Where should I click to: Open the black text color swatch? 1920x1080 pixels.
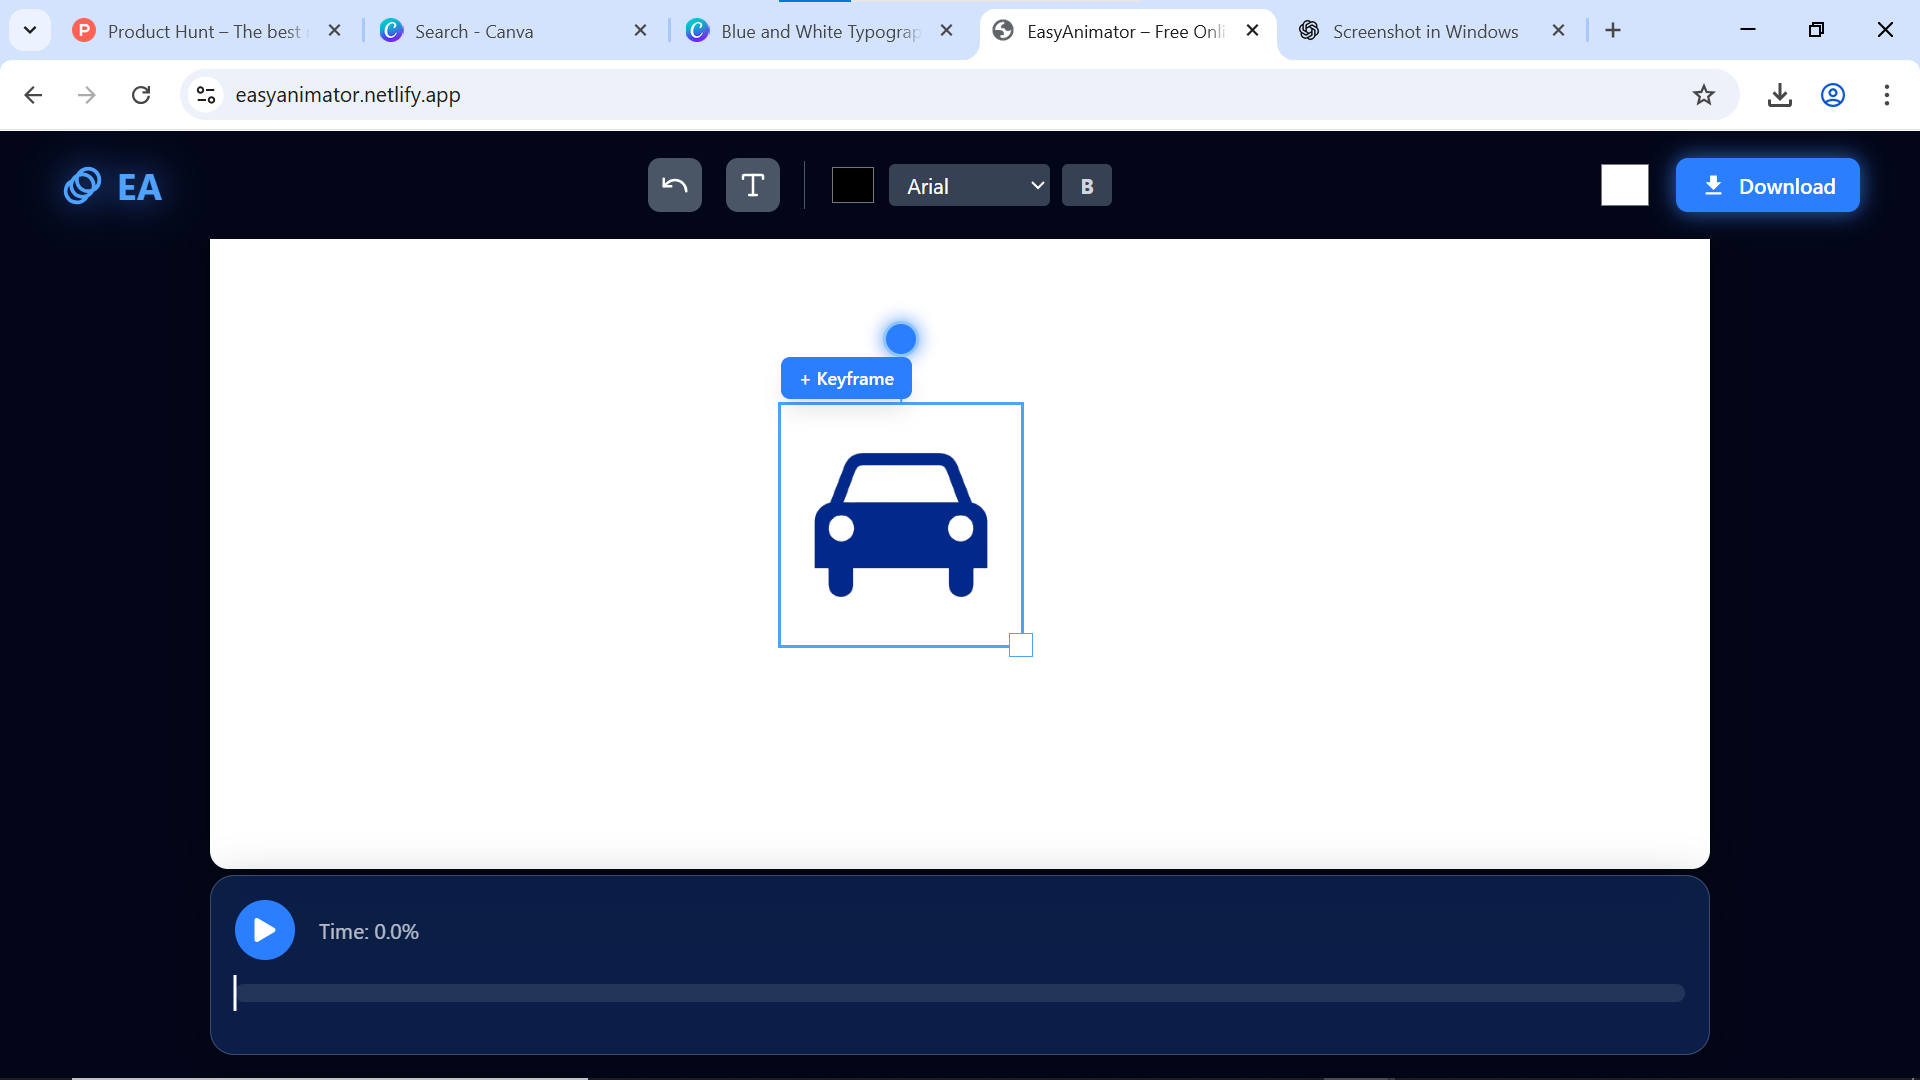click(853, 185)
